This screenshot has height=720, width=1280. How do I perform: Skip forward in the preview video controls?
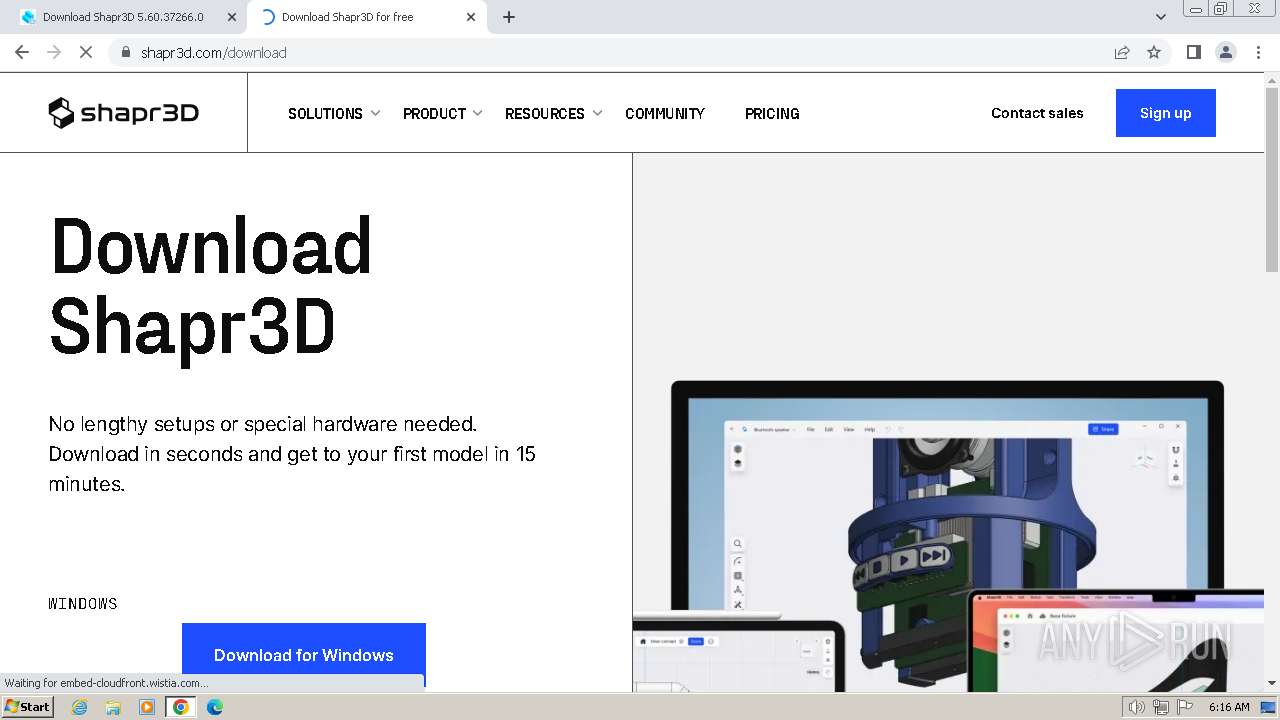pos(933,555)
